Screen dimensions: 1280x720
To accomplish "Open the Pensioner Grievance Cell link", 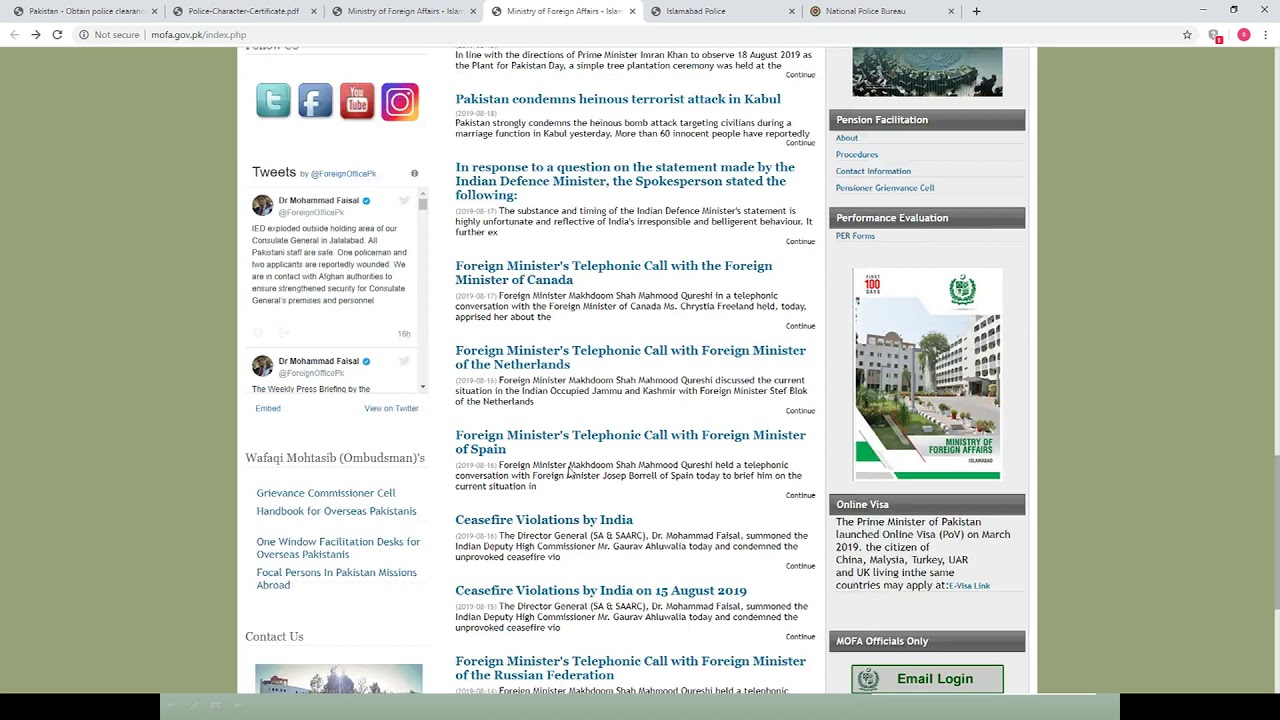I will [x=885, y=188].
